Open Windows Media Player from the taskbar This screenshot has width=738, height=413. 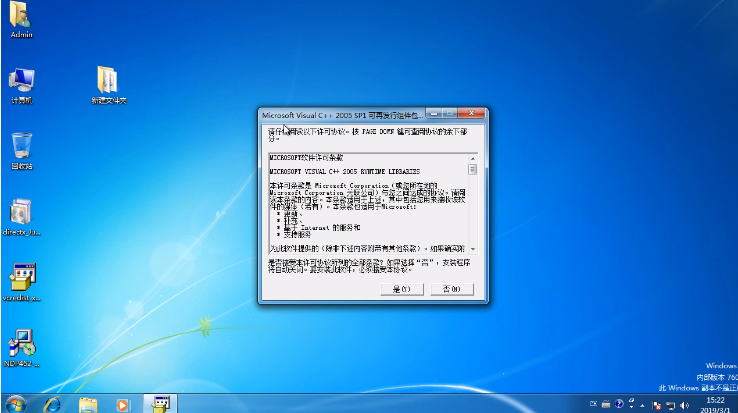(122, 403)
